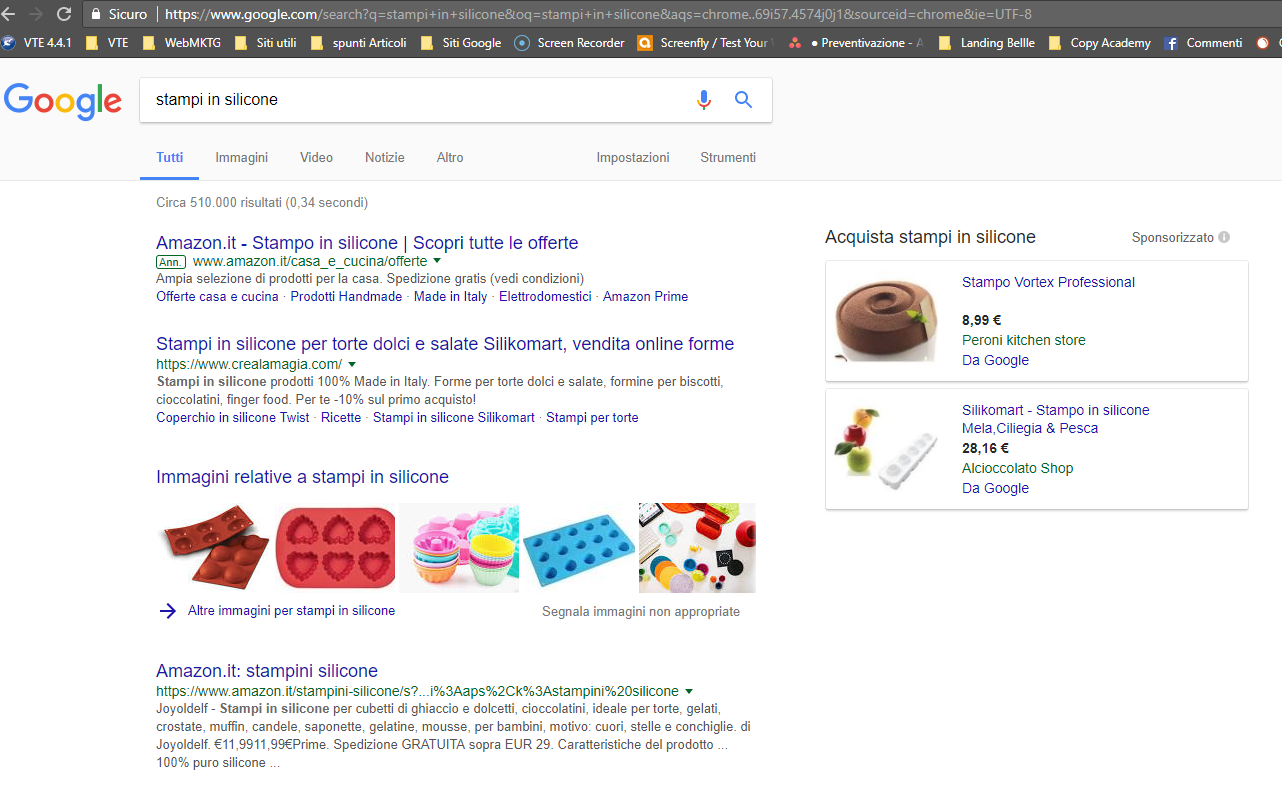The width and height of the screenshot is (1282, 787).
Task: Open the mixed silicone kitchen items image
Action: click(x=697, y=548)
